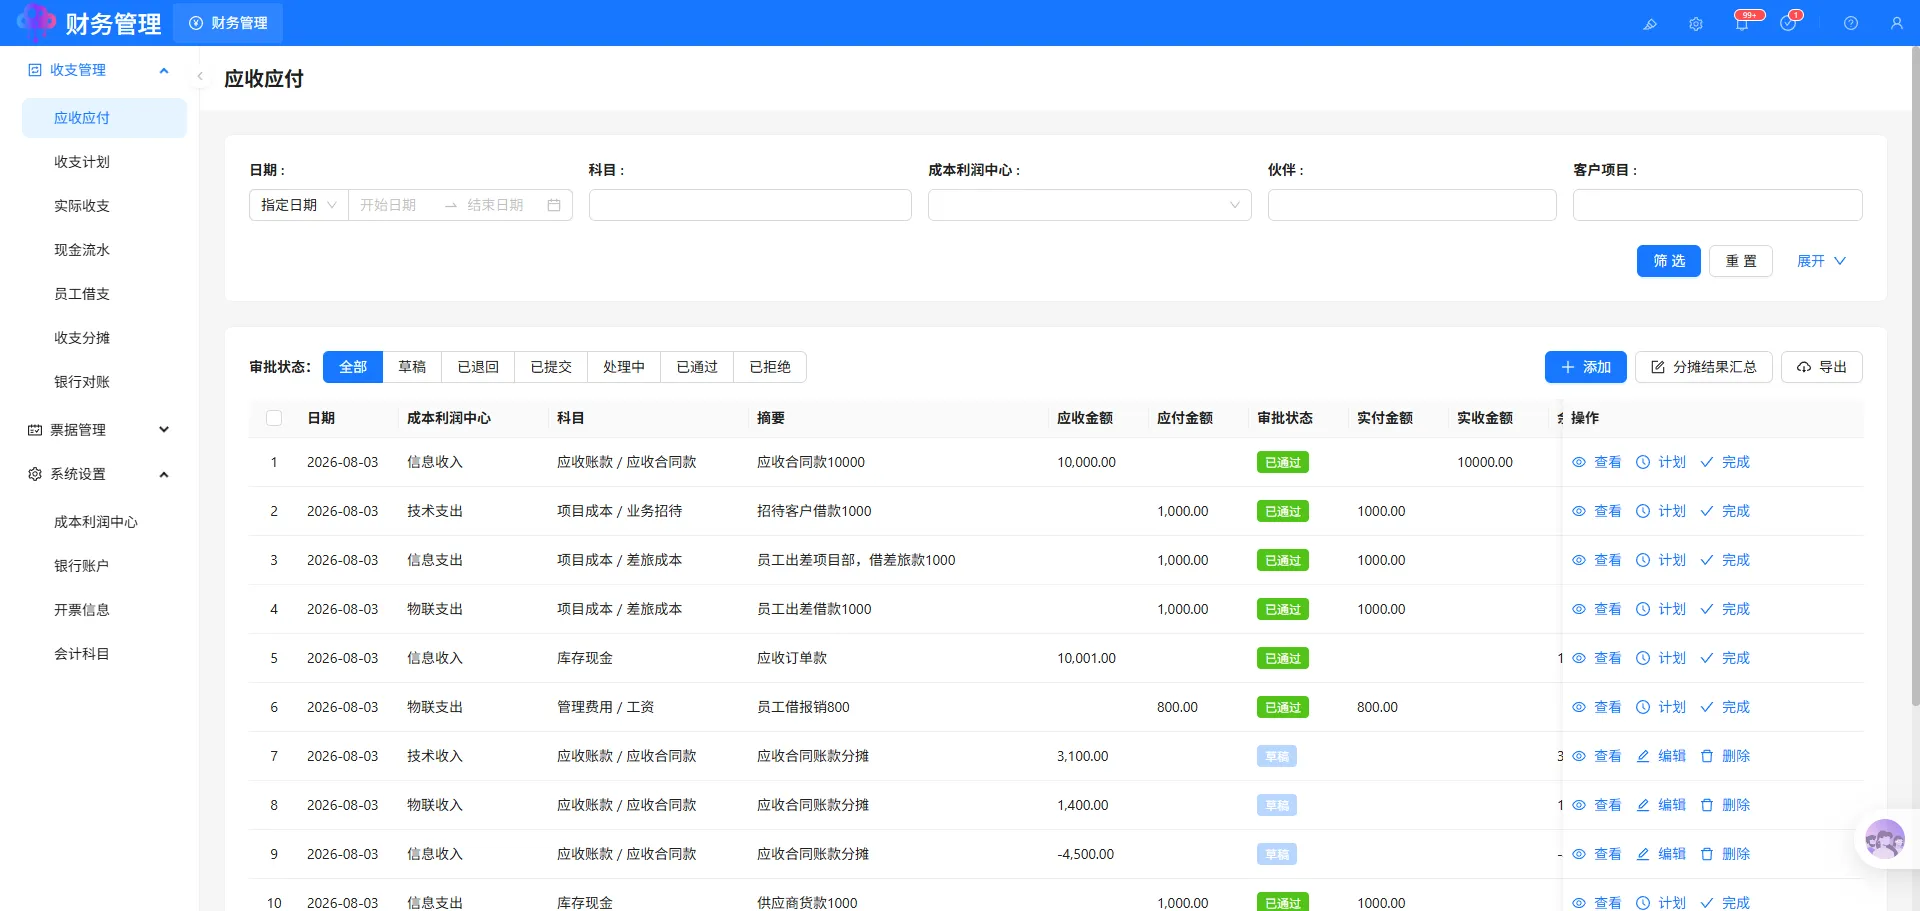Open 员工借支 in the sidebar
The width and height of the screenshot is (1920, 911).
[104, 294]
